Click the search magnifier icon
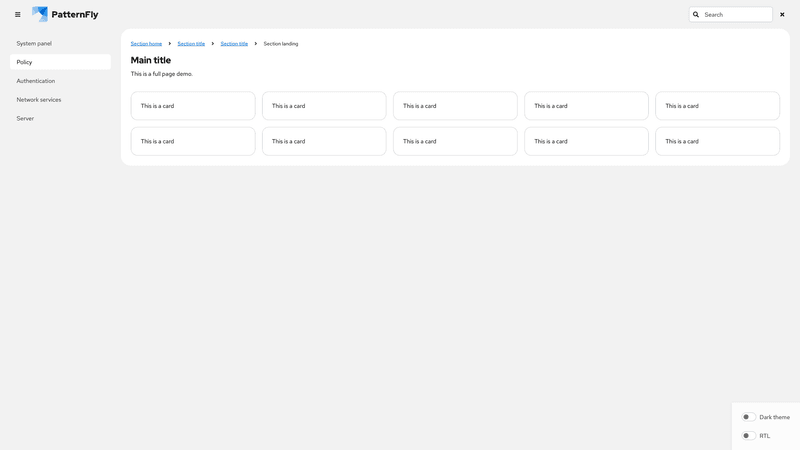This screenshot has height=450, width=800. coord(696,15)
